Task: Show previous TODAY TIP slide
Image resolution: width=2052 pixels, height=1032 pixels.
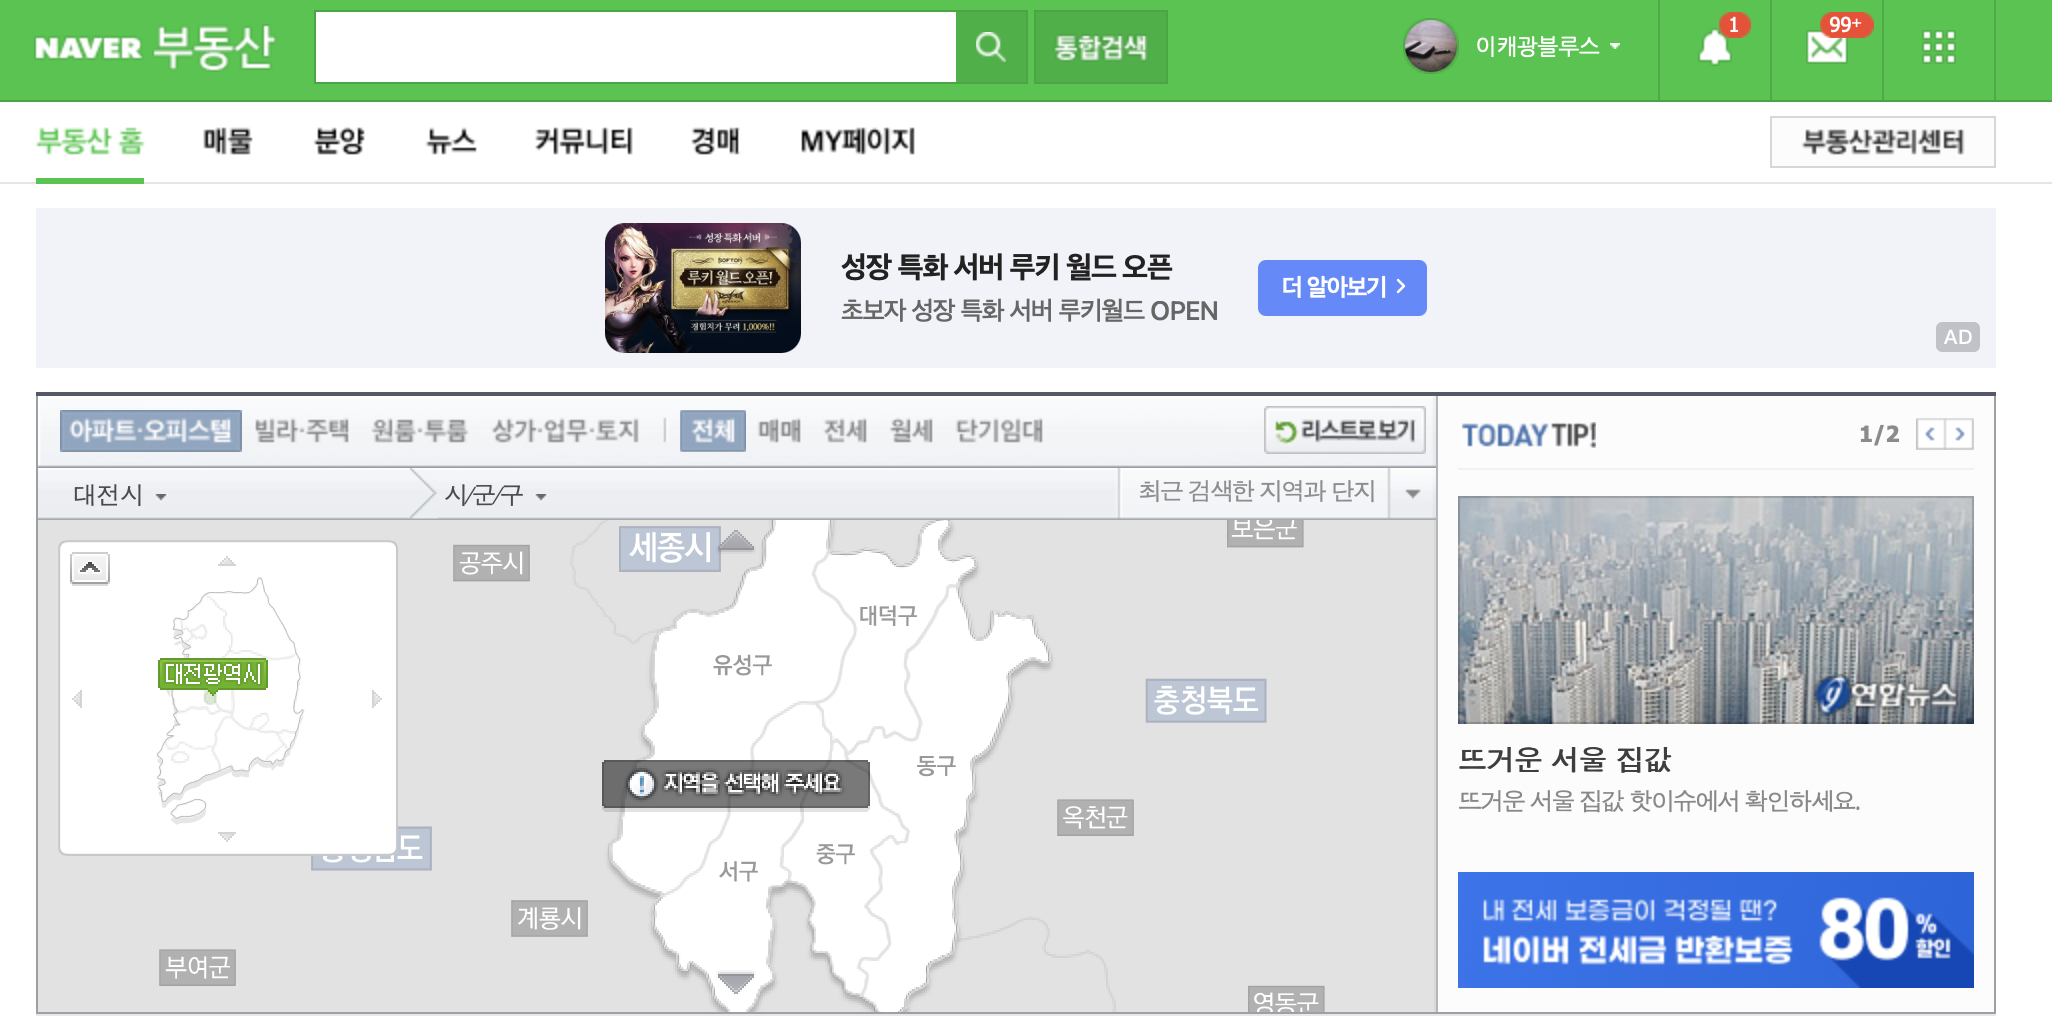Action: (x=1930, y=434)
